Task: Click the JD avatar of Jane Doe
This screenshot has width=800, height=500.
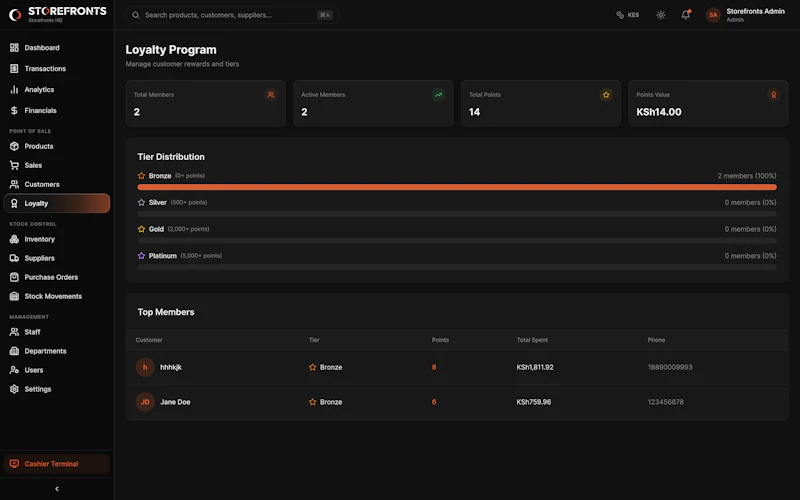Action: point(145,402)
